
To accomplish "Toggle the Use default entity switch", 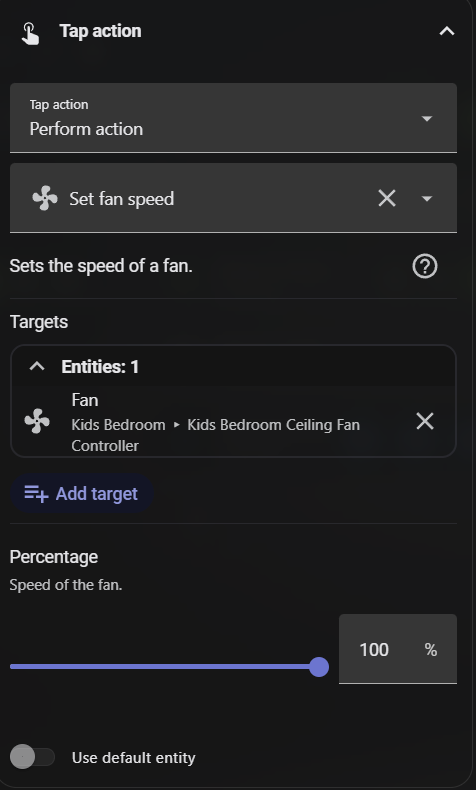I will tap(32, 757).
